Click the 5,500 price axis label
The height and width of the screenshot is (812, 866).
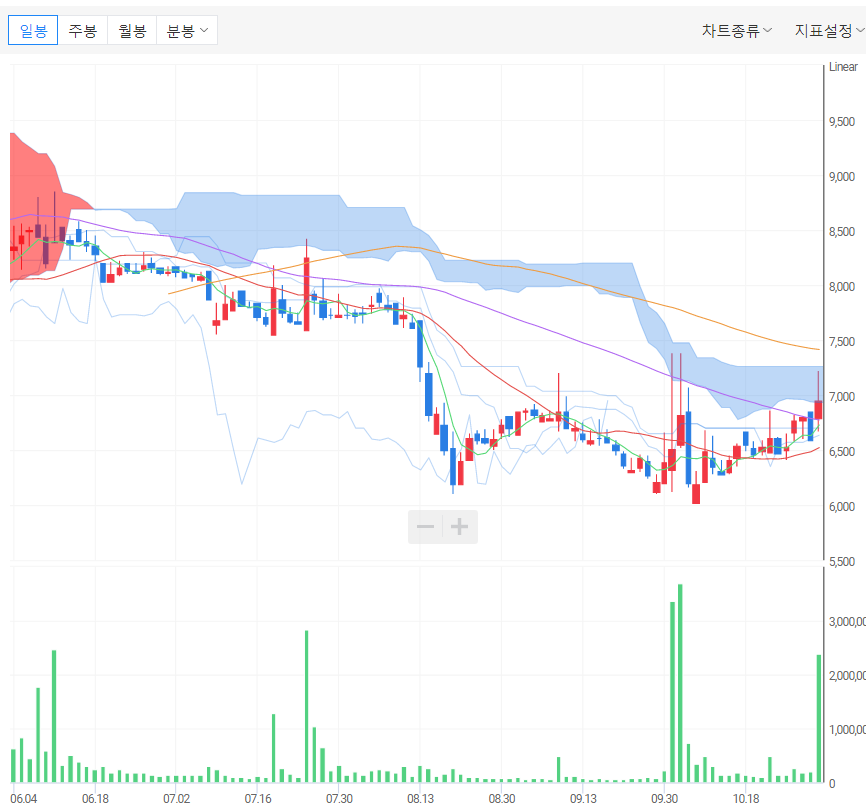842,561
